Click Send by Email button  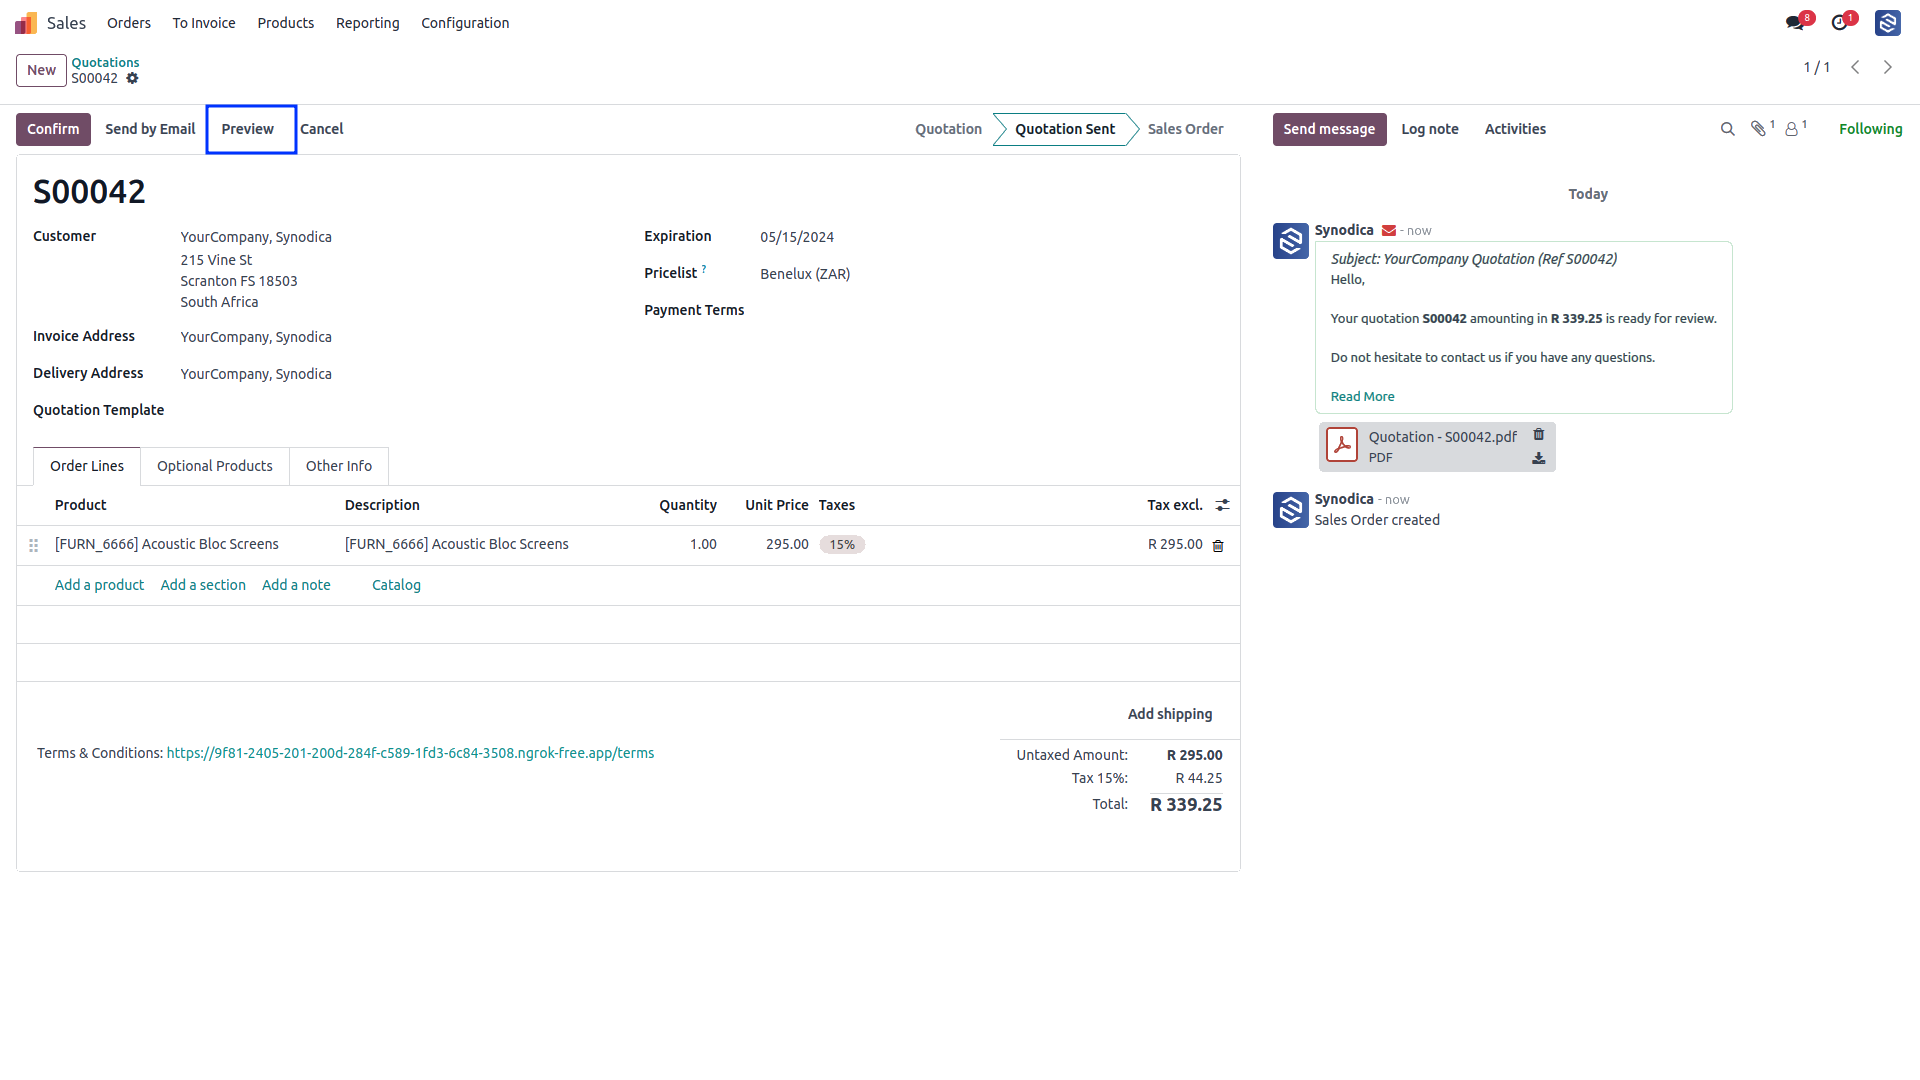[150, 129]
